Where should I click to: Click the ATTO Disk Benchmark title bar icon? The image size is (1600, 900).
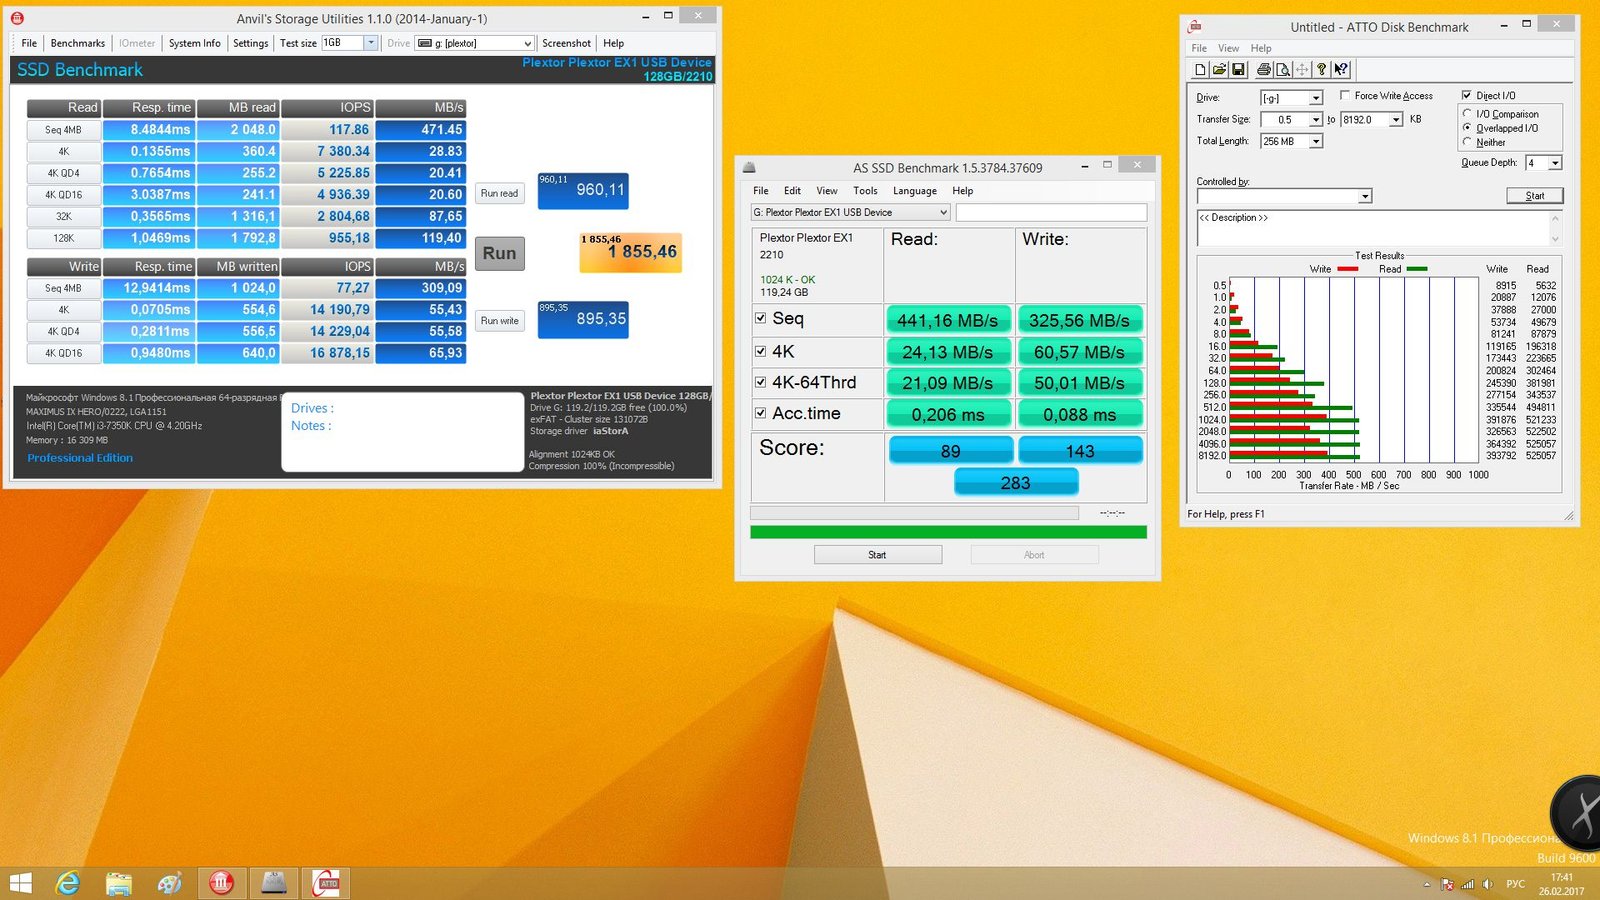tap(1194, 27)
